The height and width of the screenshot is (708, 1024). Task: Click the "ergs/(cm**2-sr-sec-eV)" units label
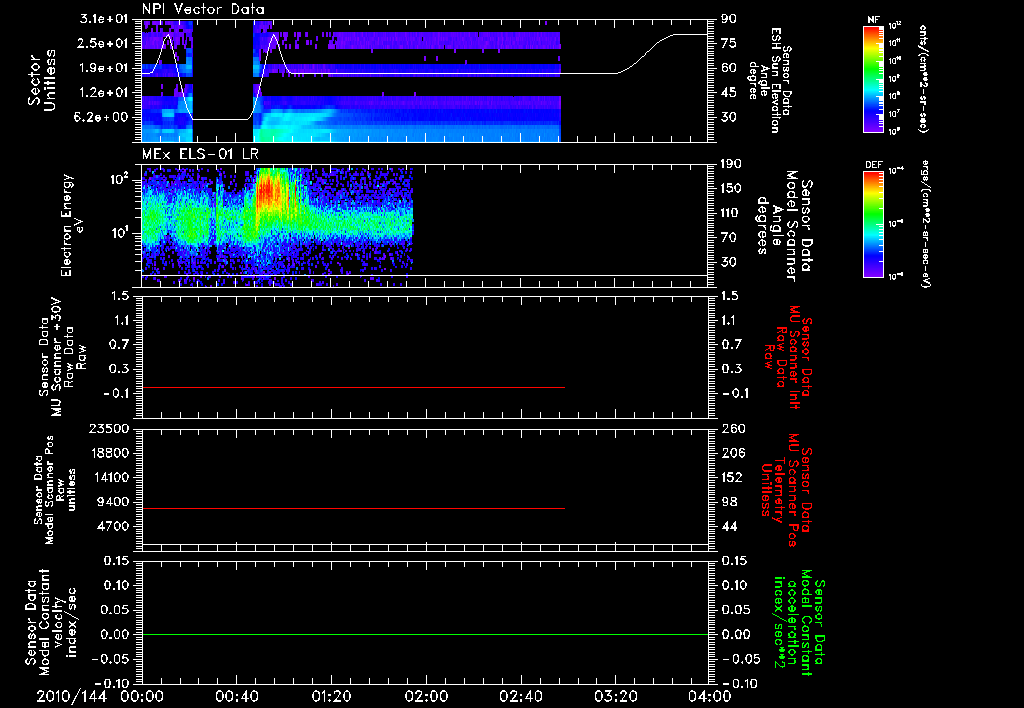click(925, 223)
